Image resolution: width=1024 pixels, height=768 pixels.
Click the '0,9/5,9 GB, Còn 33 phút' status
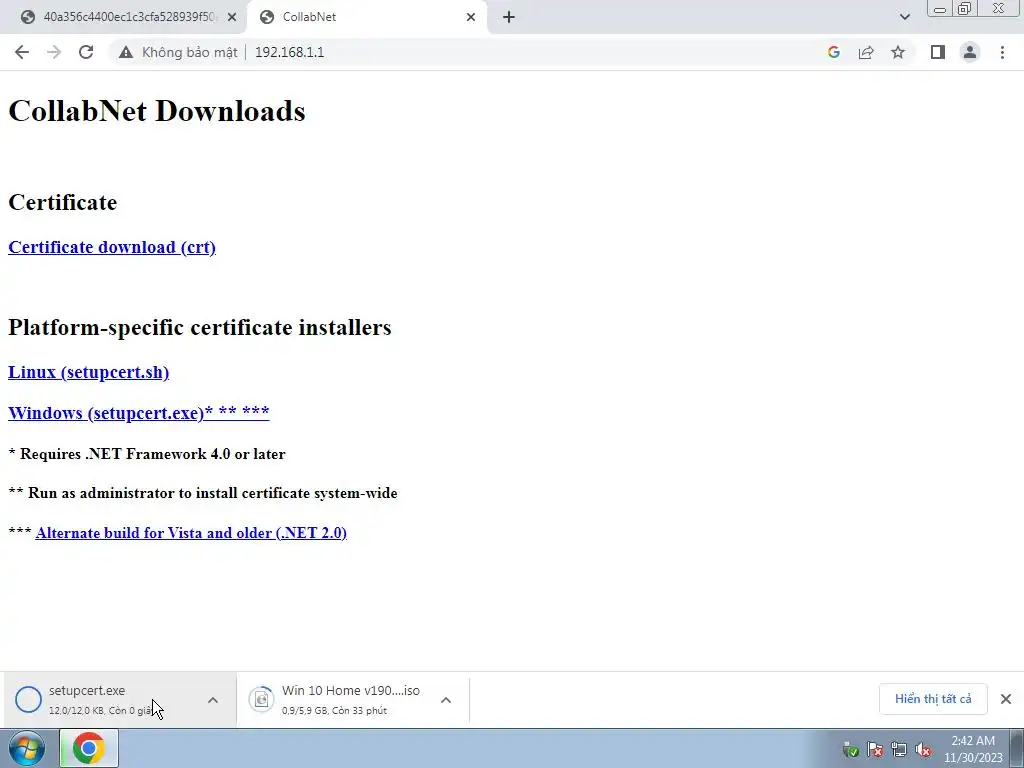[x=334, y=711]
